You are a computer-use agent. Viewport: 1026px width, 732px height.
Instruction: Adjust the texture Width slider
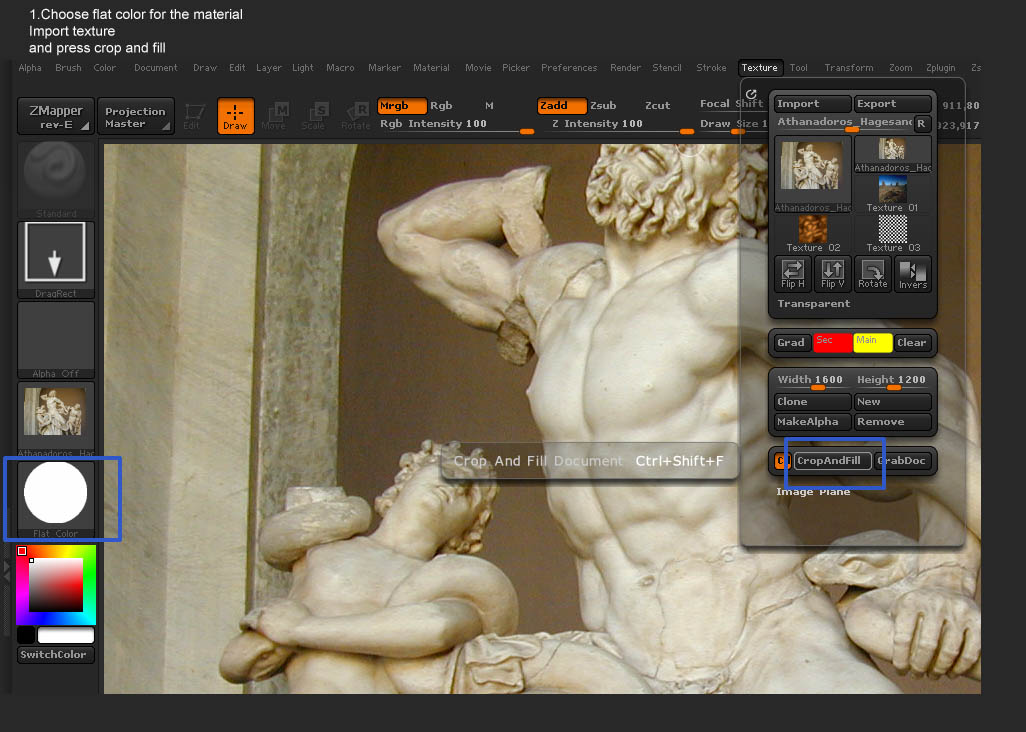pos(813,381)
